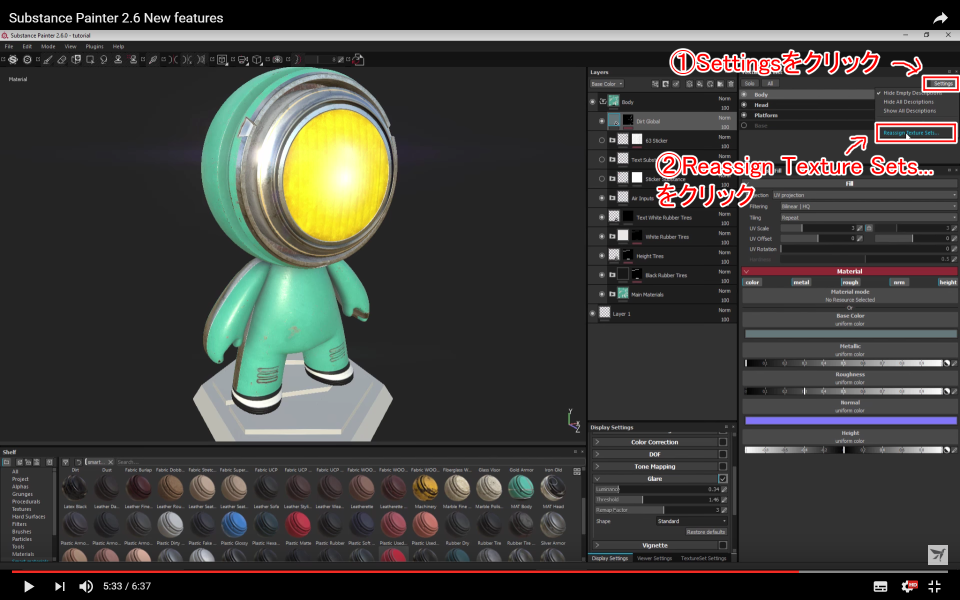Select the Clone stamp tool icon
The image size is (960, 600).
pos(118,59)
